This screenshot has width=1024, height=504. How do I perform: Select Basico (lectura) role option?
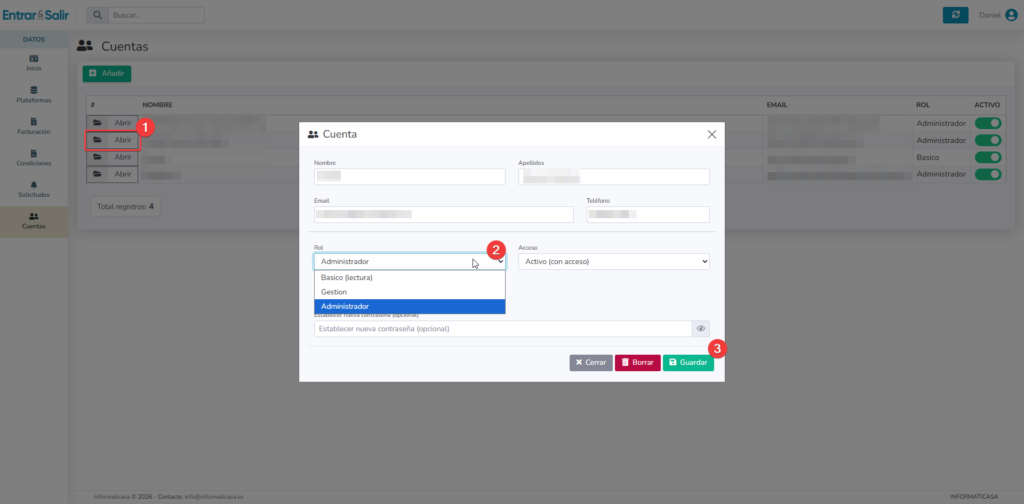(x=409, y=277)
